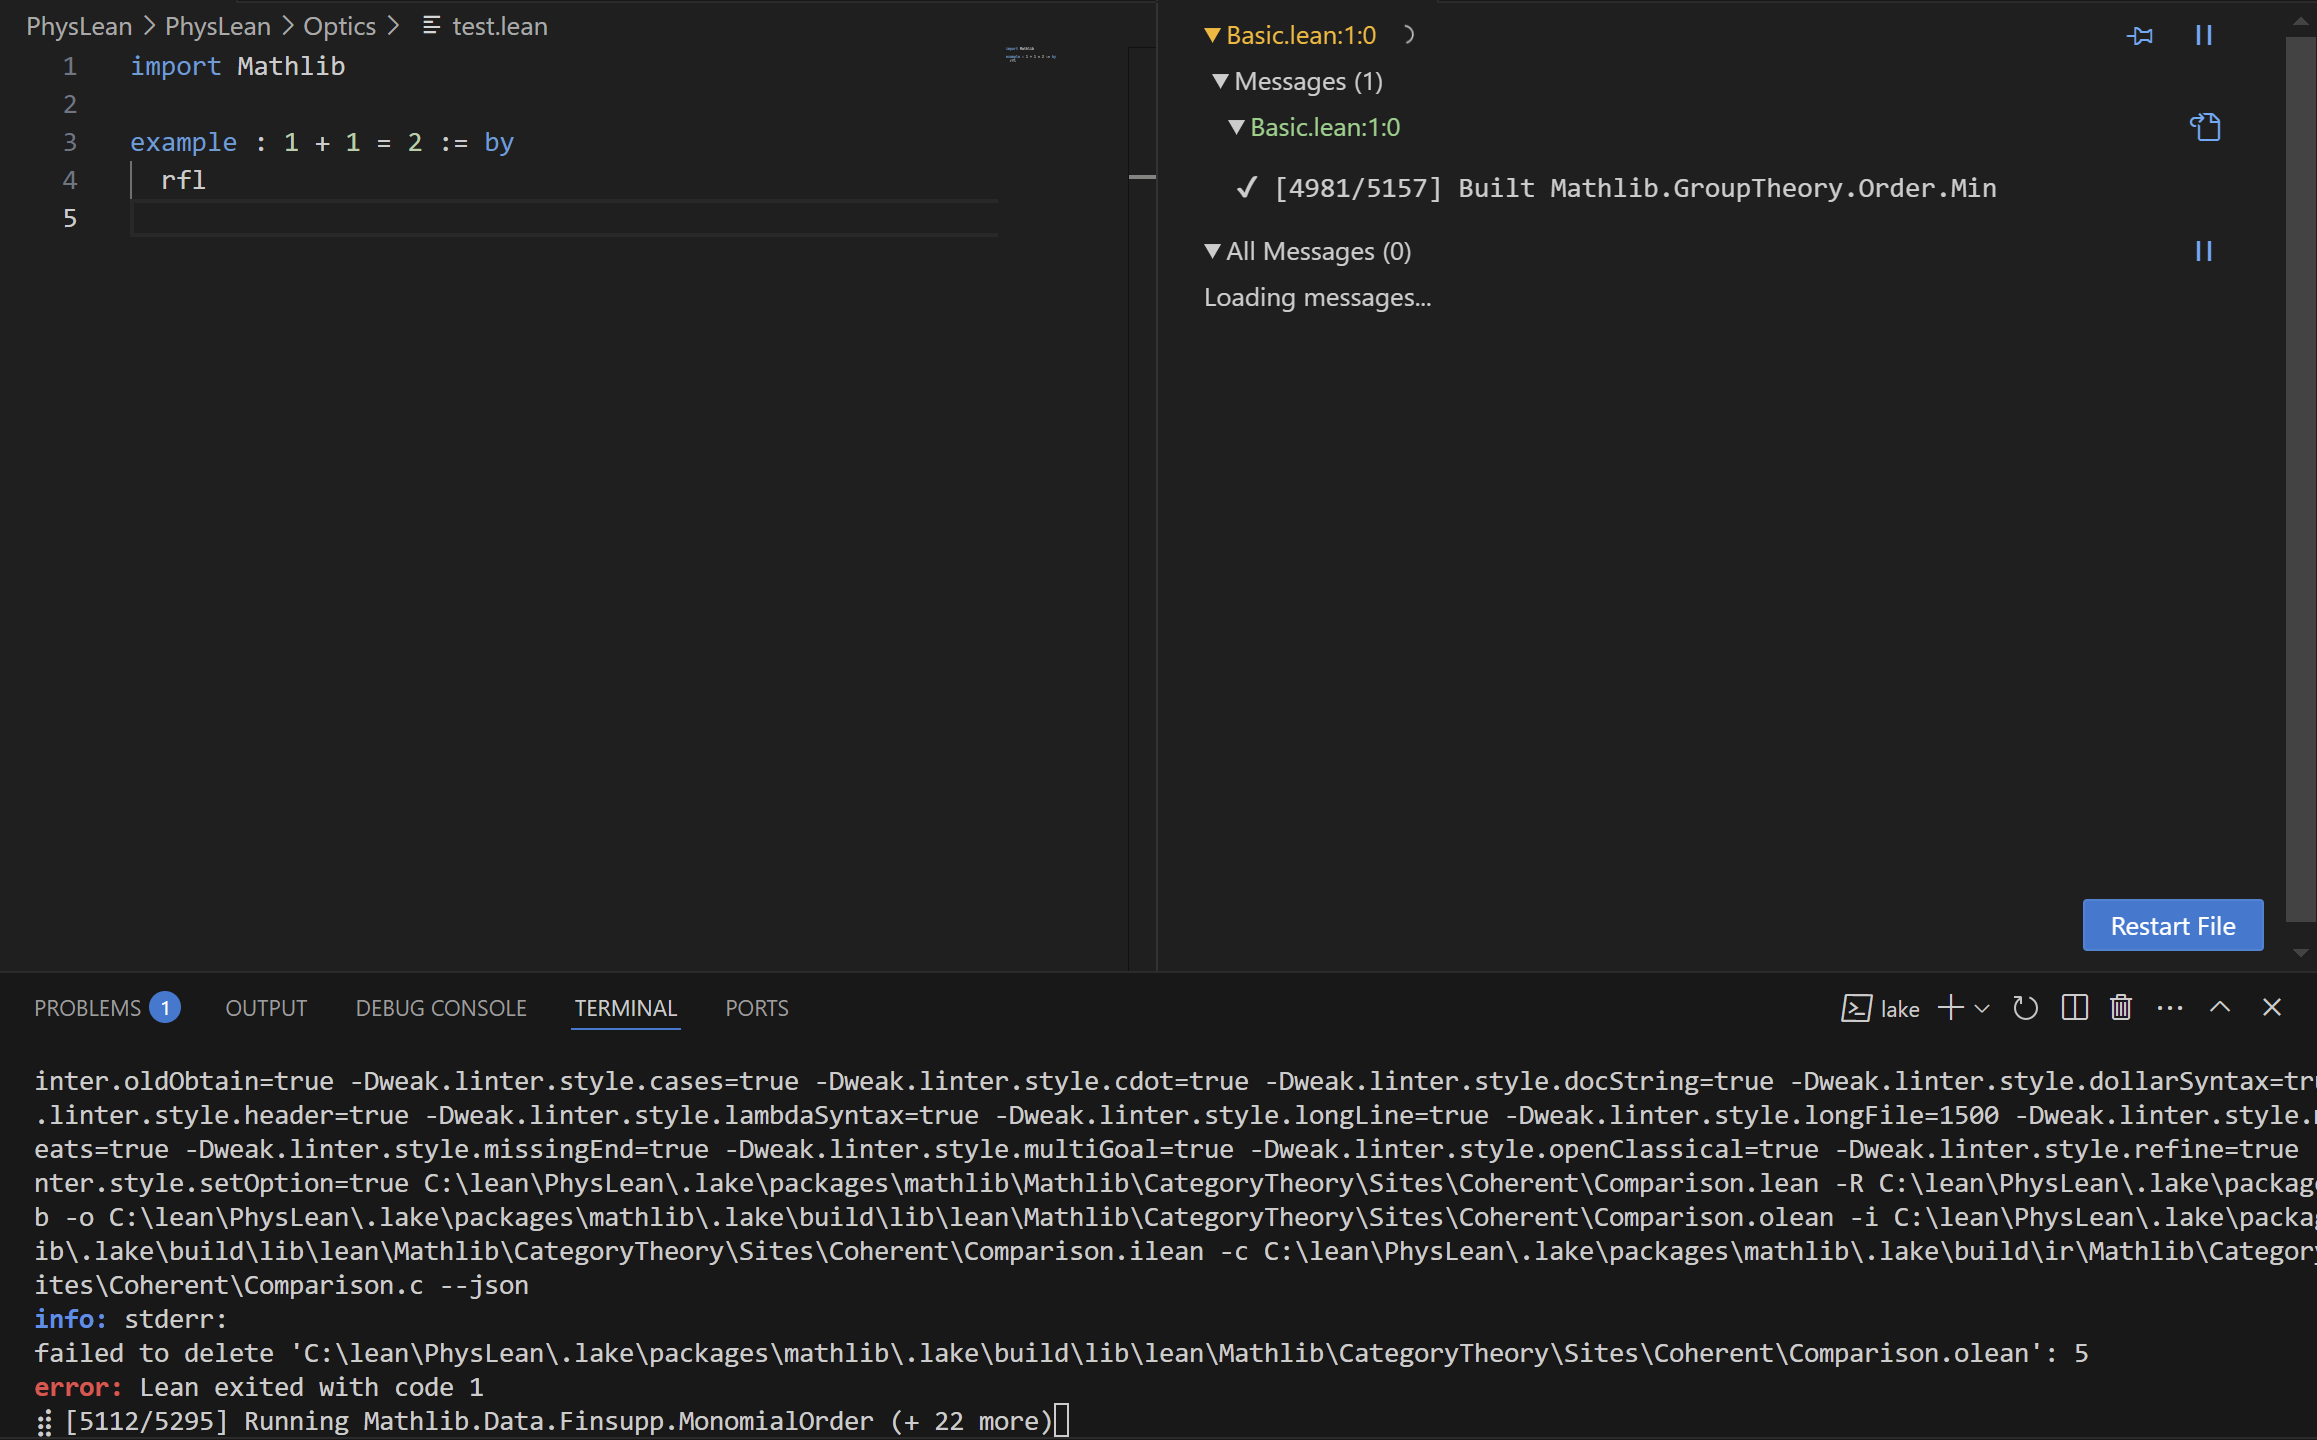The width and height of the screenshot is (2317, 1440).
Task: Pause updates at top of infoview
Action: 2203,36
